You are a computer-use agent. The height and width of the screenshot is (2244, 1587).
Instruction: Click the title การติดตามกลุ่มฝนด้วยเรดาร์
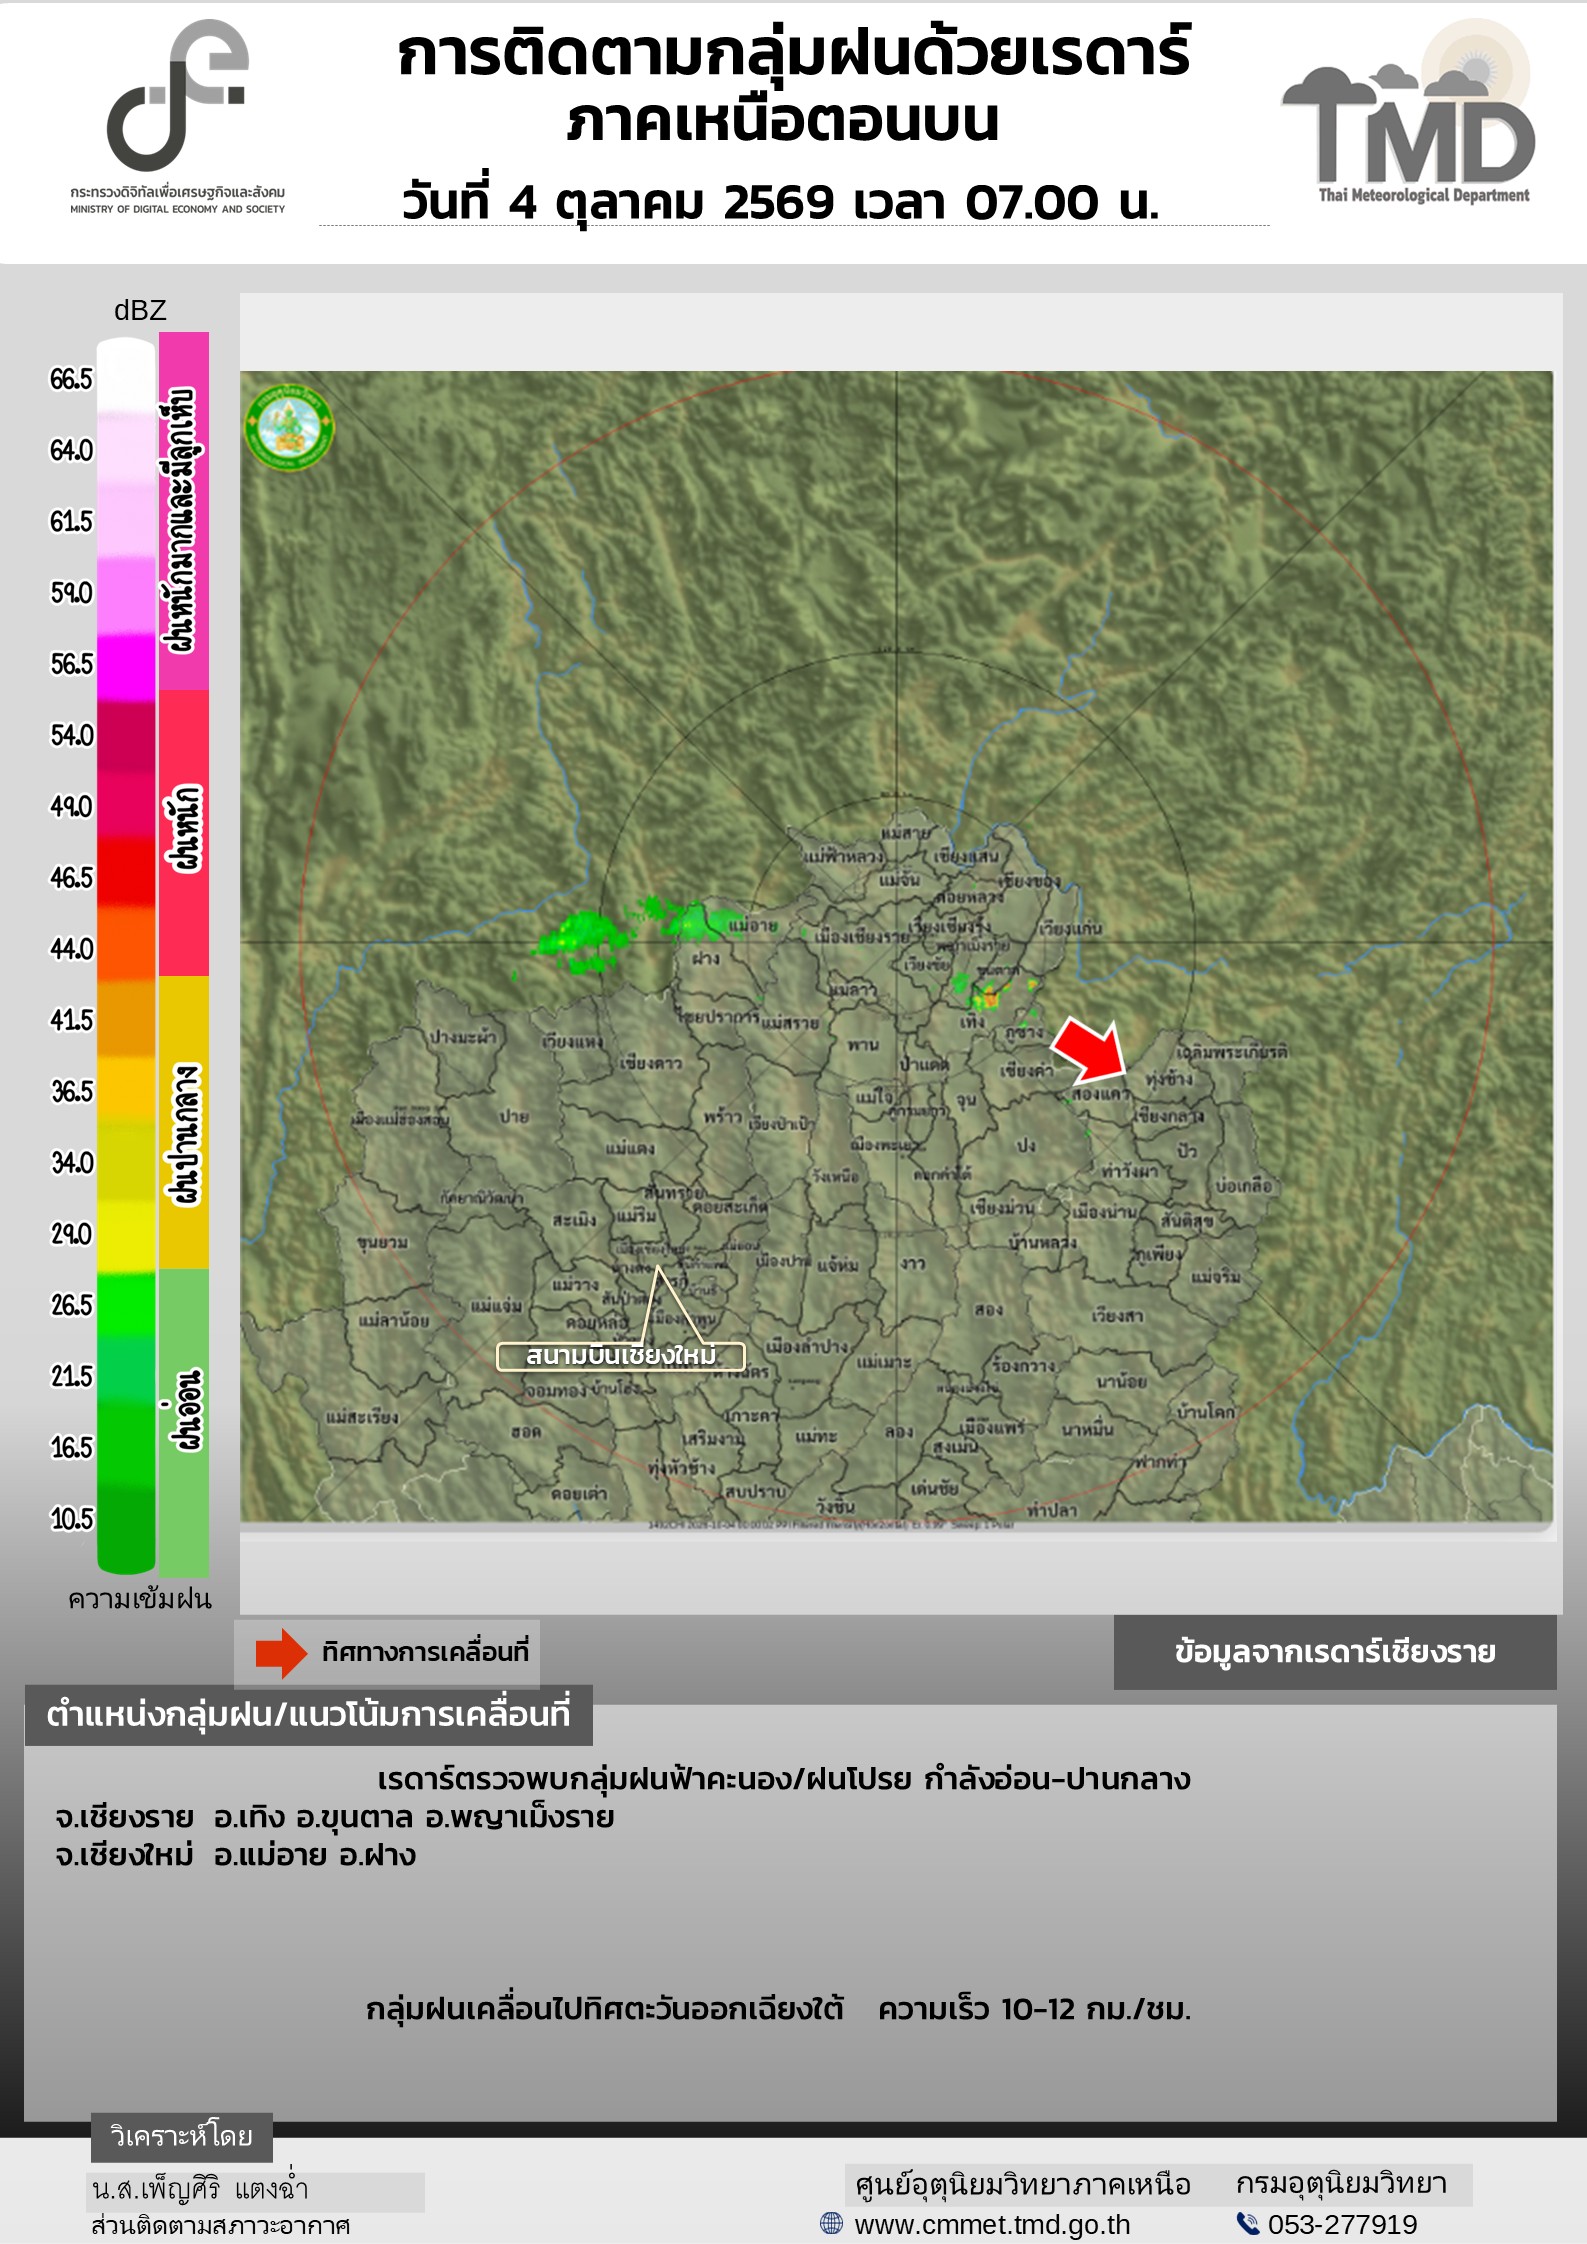pos(794,55)
